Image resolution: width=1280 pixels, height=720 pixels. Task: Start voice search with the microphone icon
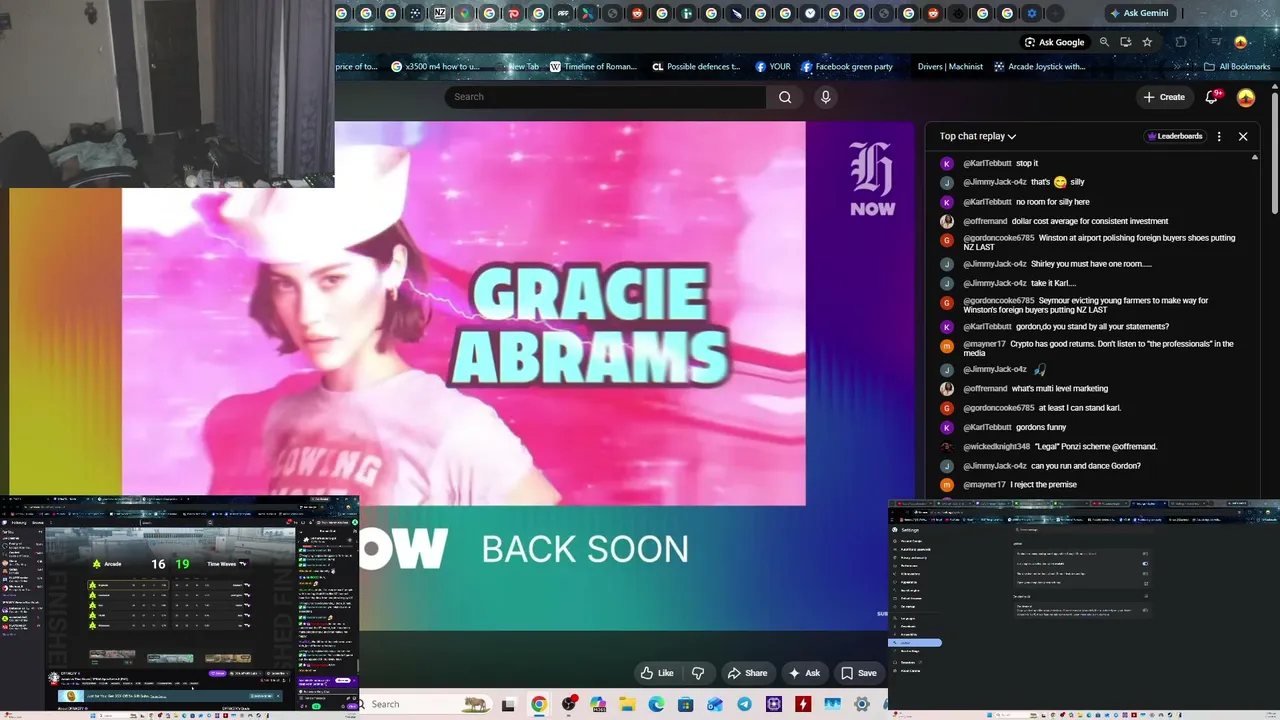pos(825,97)
